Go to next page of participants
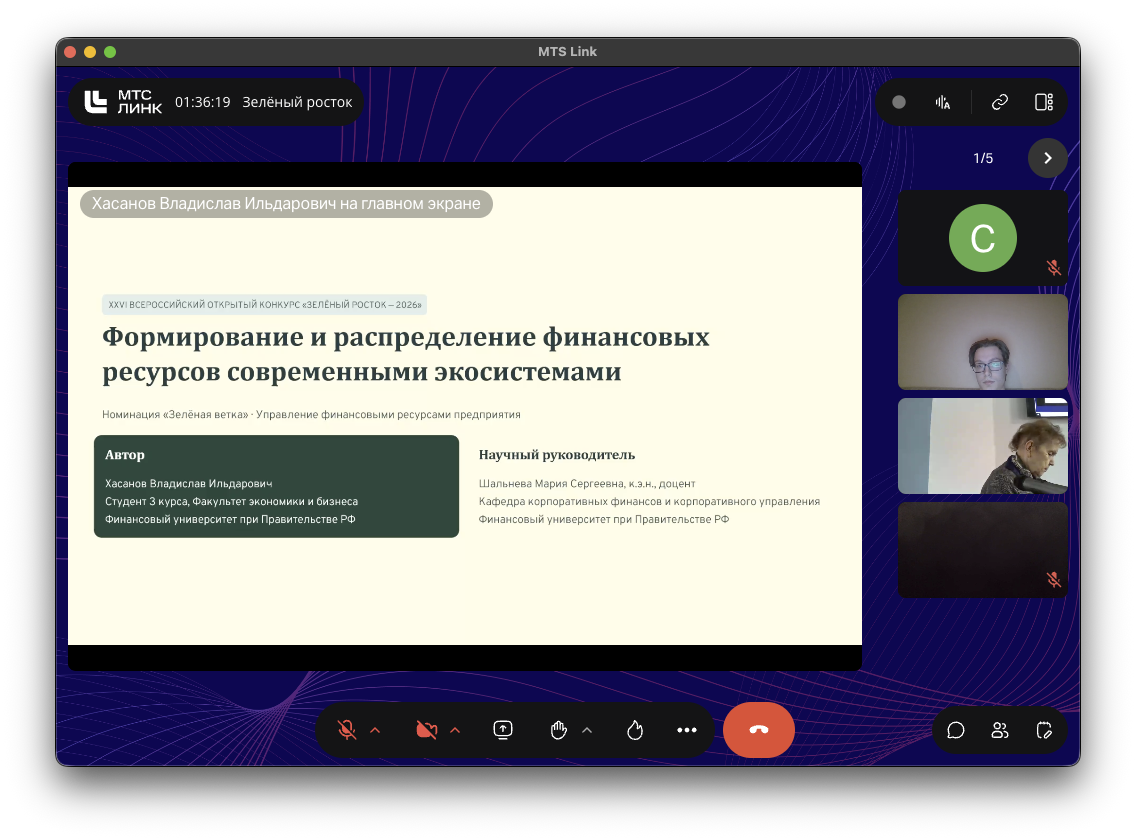Image resolution: width=1136 pixels, height=840 pixels. pos(1047,158)
